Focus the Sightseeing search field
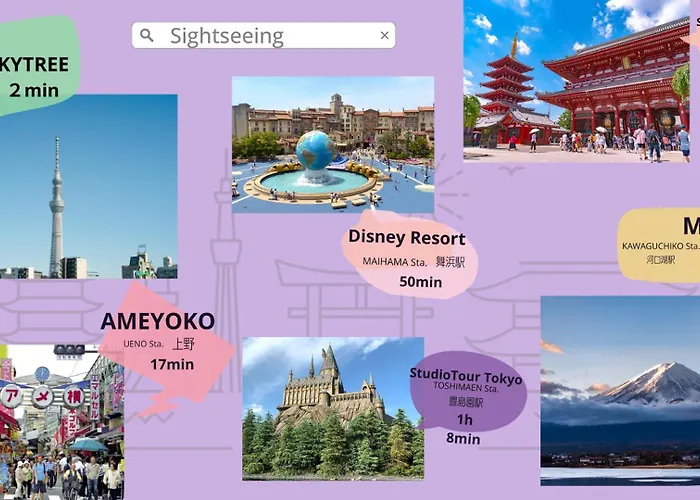The width and height of the screenshot is (700, 500). tap(263, 35)
